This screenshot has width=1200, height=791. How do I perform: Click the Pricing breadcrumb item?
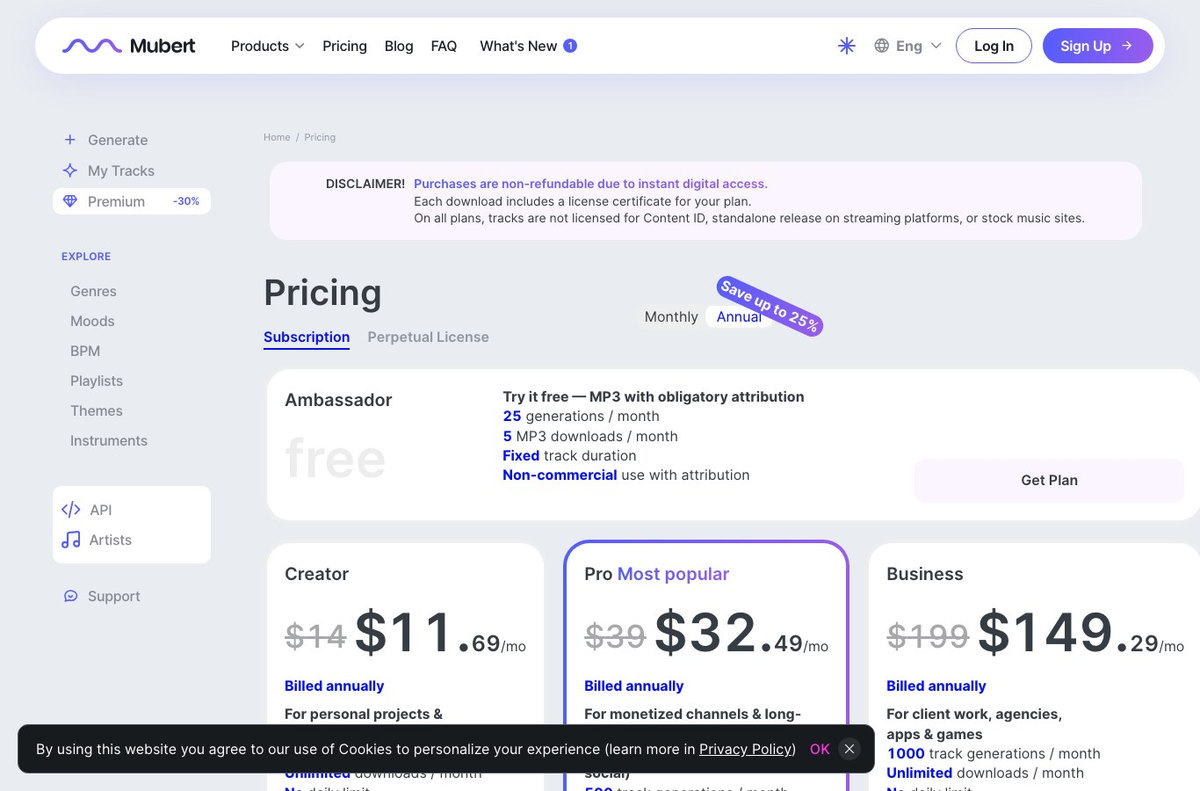320,137
